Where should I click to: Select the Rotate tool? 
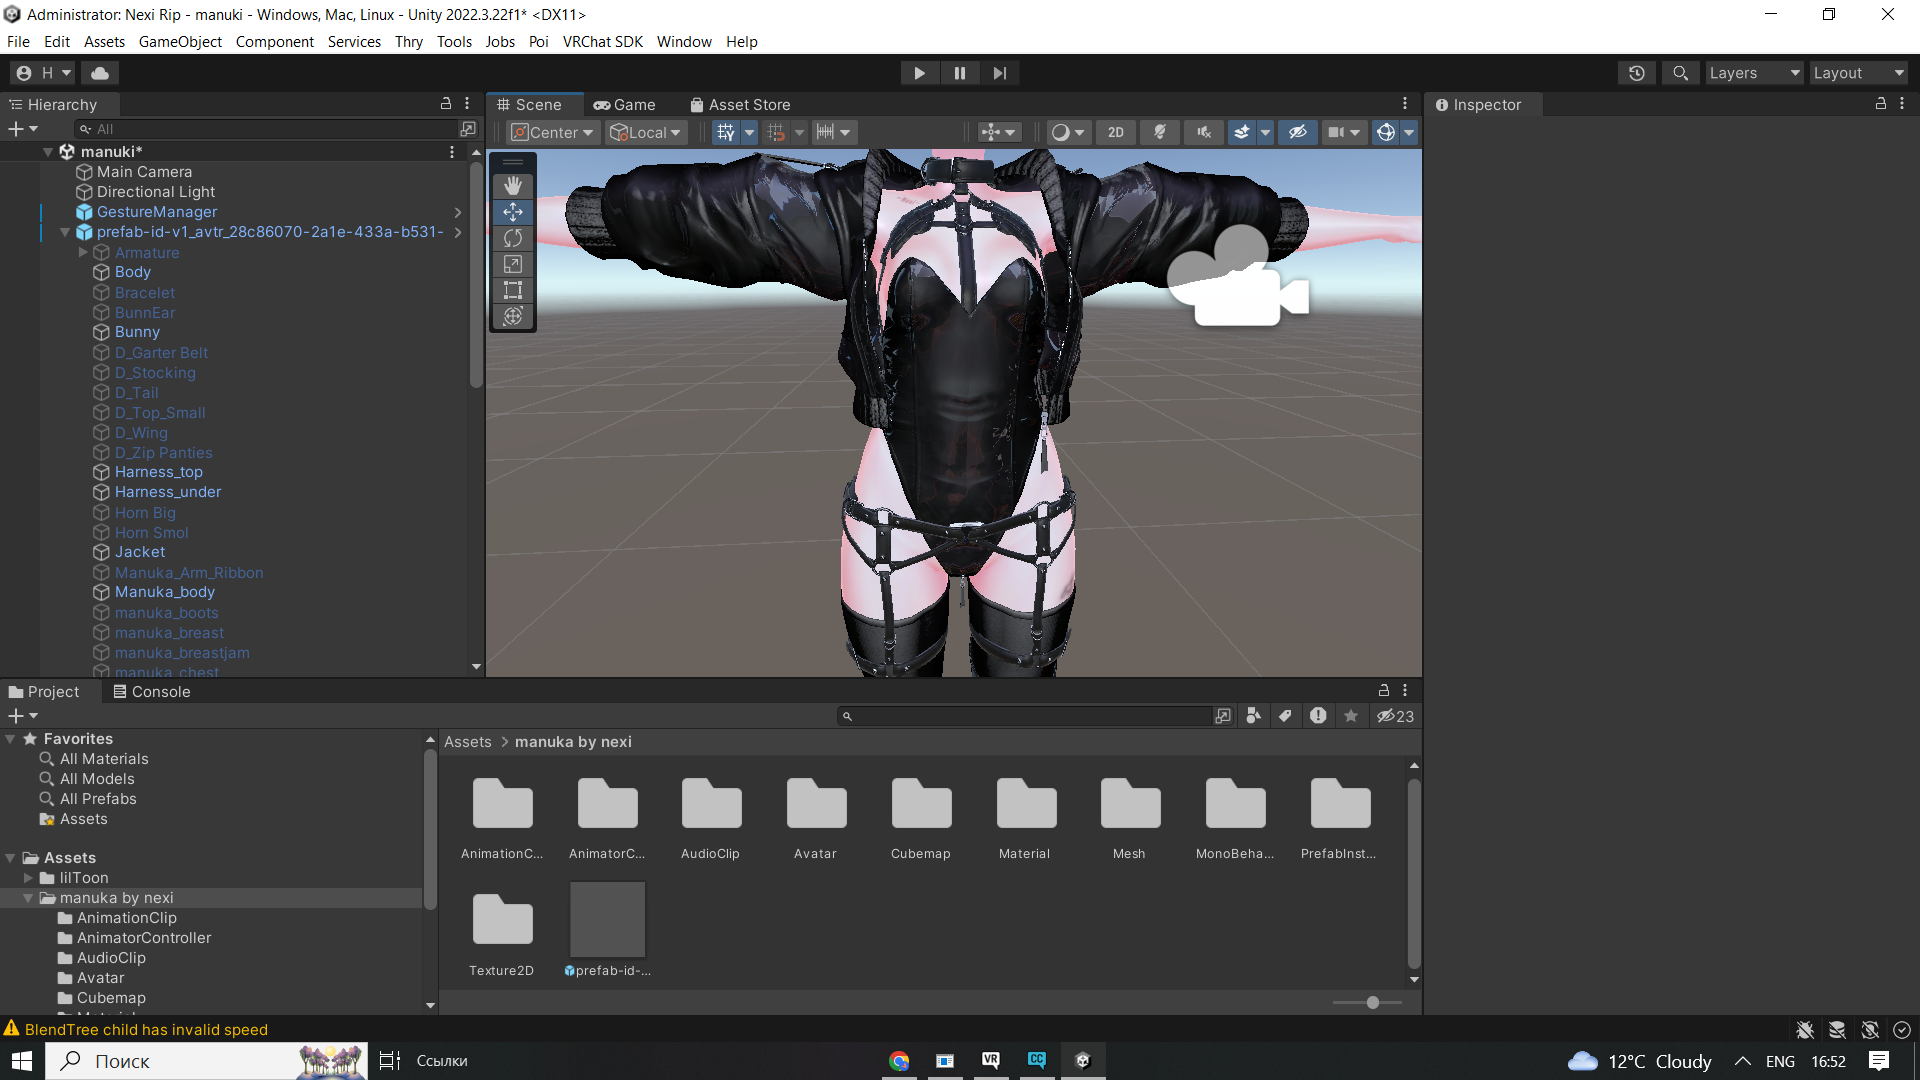coord(513,238)
